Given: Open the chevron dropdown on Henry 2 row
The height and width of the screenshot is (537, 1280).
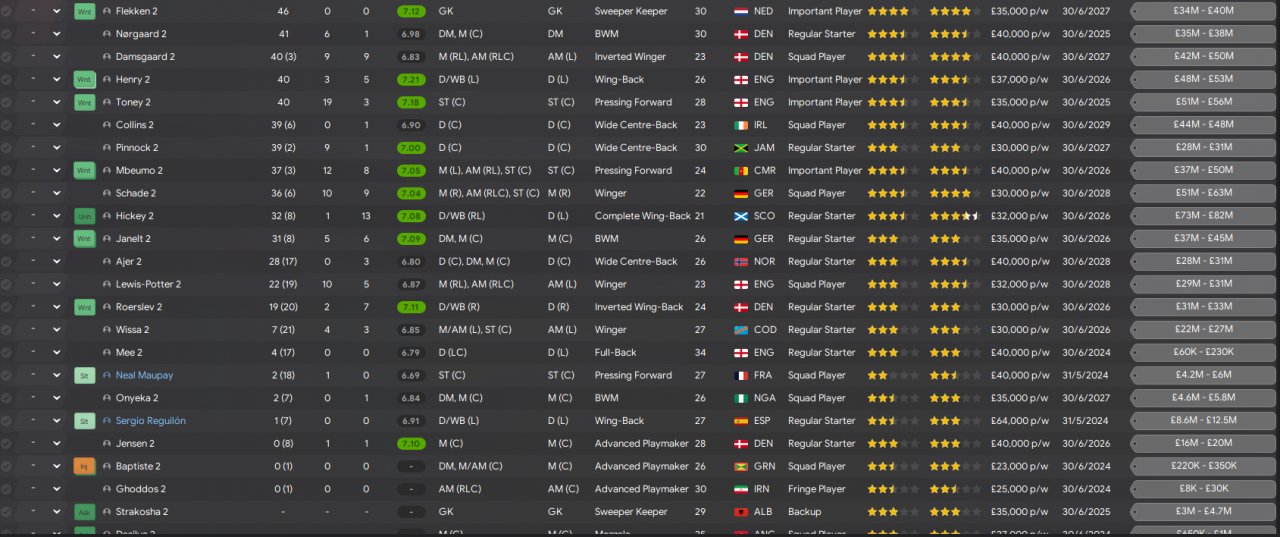Looking at the screenshot, I should [57, 79].
